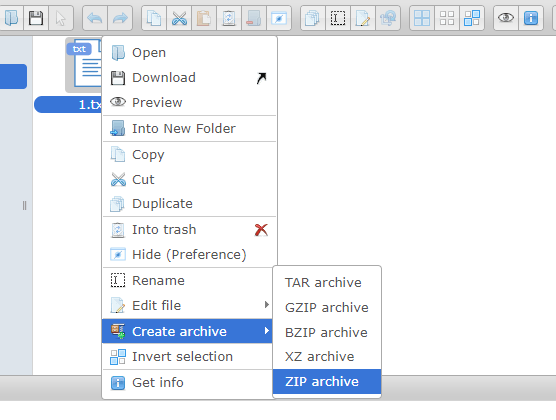Expand the Edit file submenu arrow
Screen dimensions: 556x420
[267, 305]
